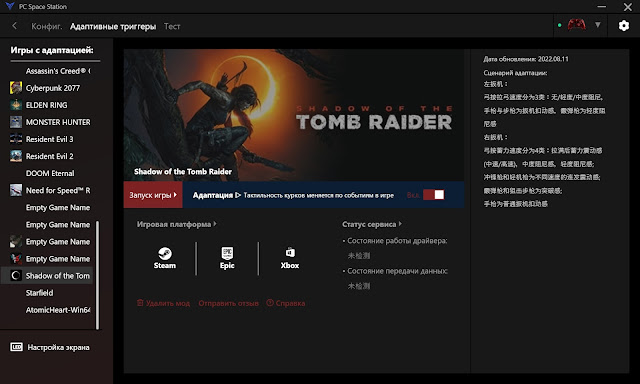640x384 pixels.
Task: Select Cyberpunk 2077 game name
Action: click(53, 88)
